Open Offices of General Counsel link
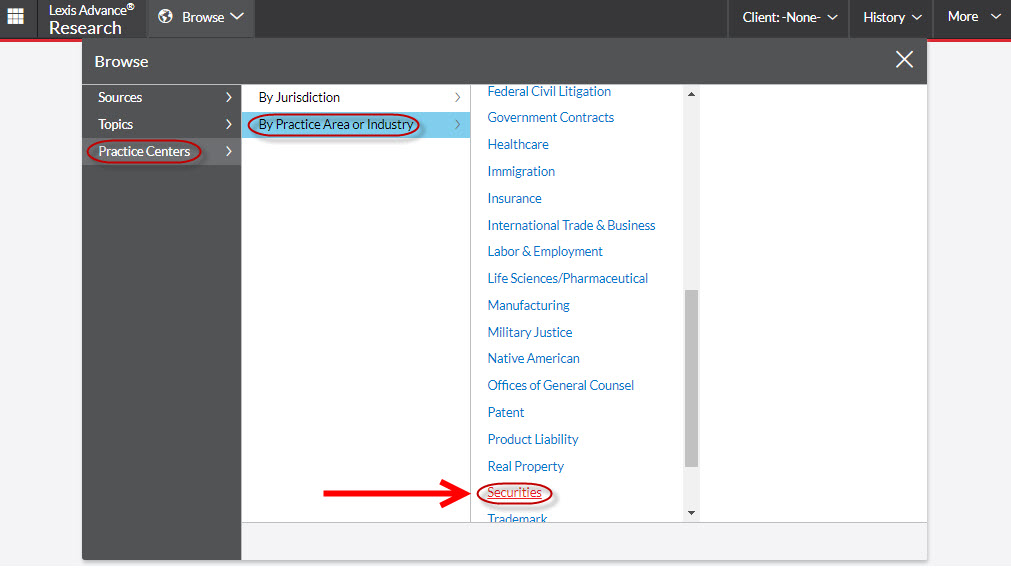The image size is (1011, 571). pyautogui.click(x=560, y=385)
